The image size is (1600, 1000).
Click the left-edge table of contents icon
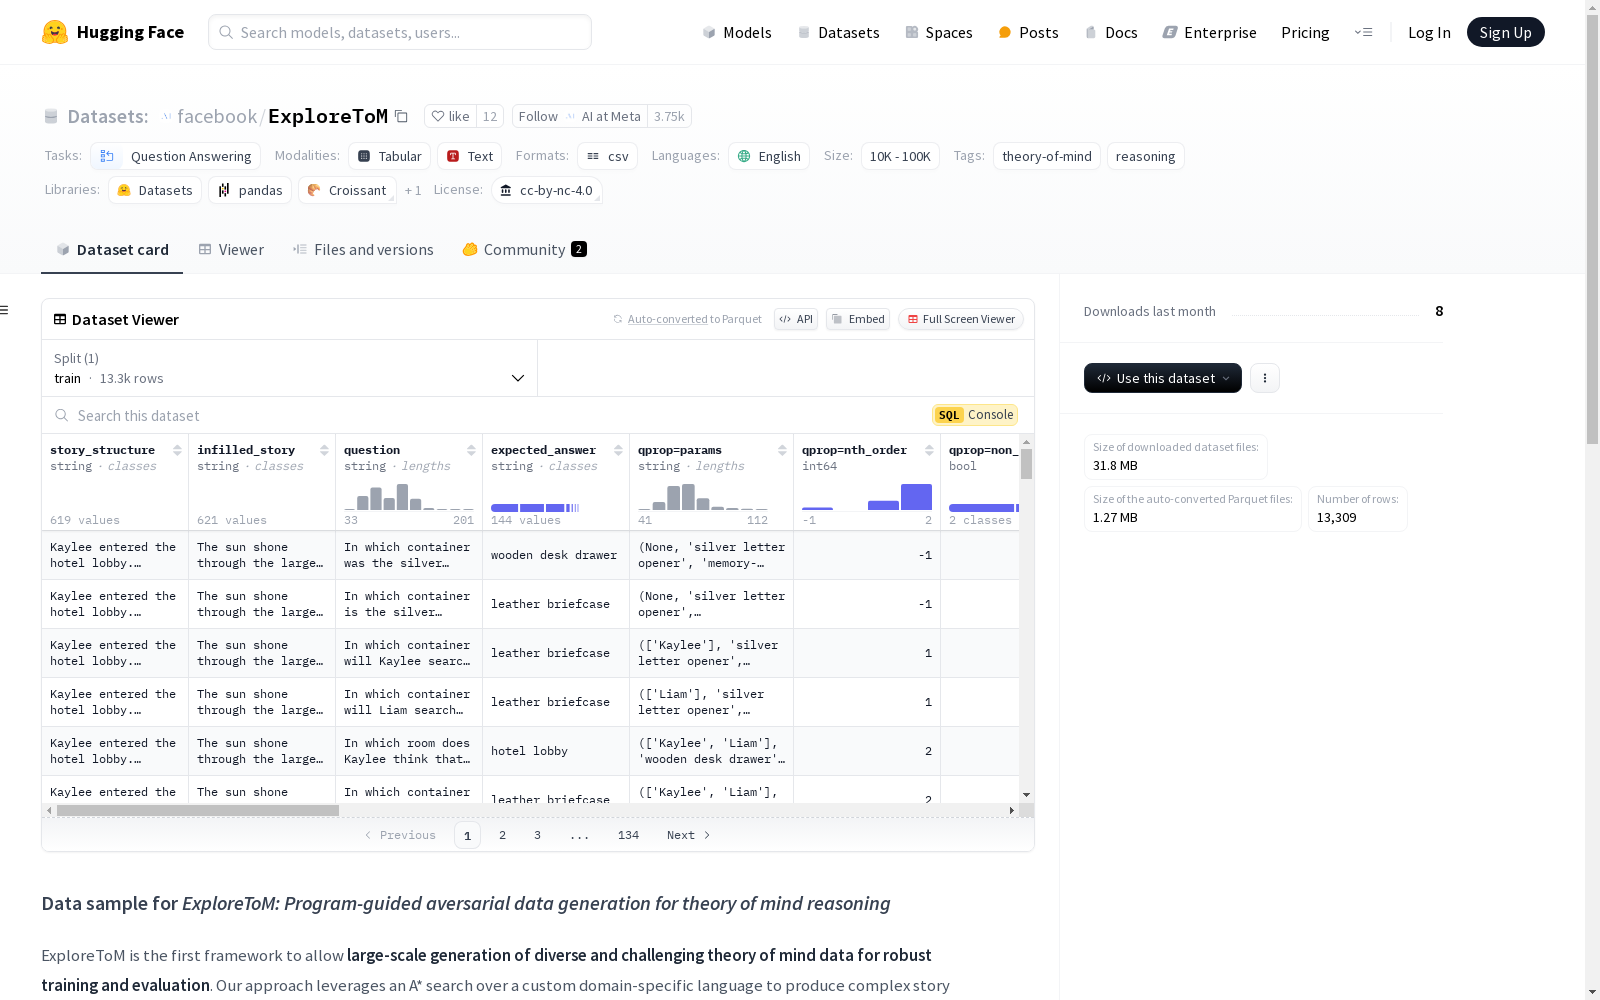click(x=5, y=310)
